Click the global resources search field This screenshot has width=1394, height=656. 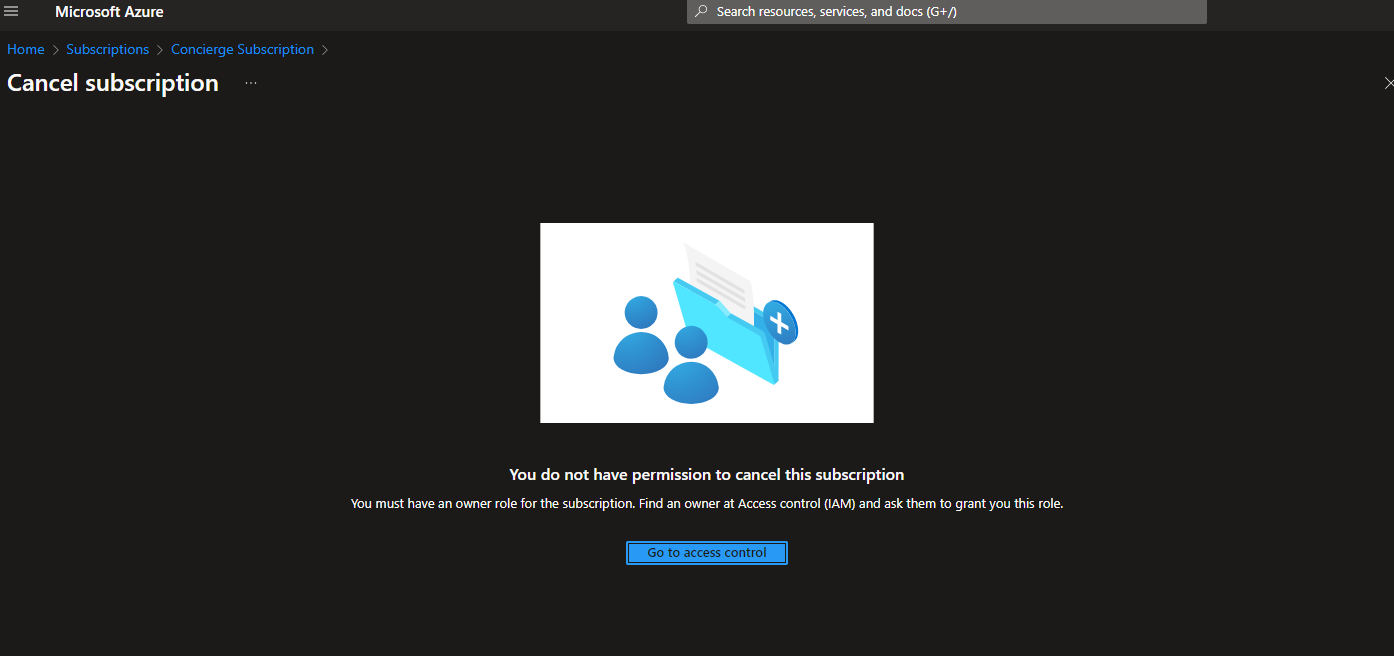click(x=945, y=11)
